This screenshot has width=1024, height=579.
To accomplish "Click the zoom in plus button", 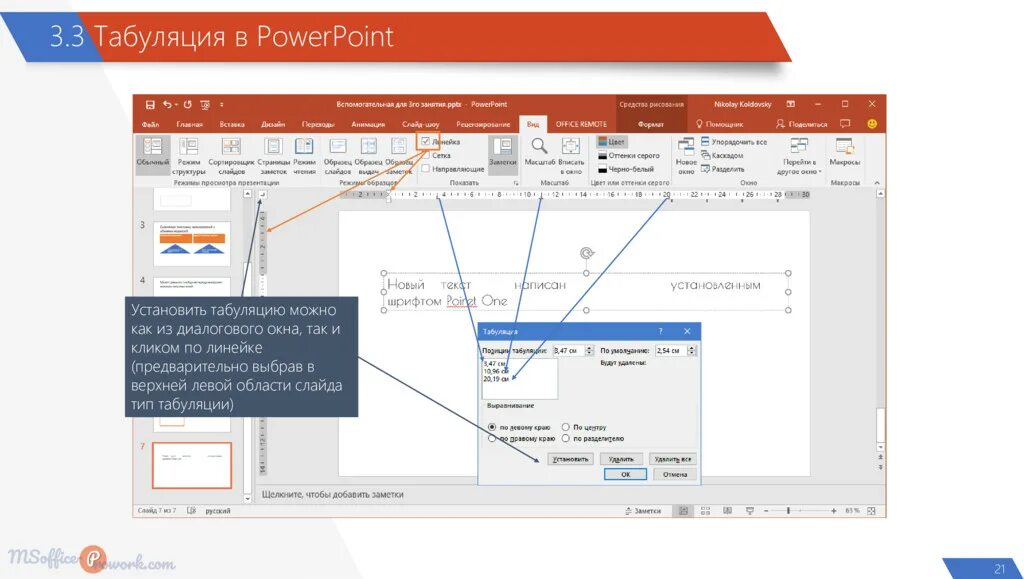I will (x=834, y=511).
